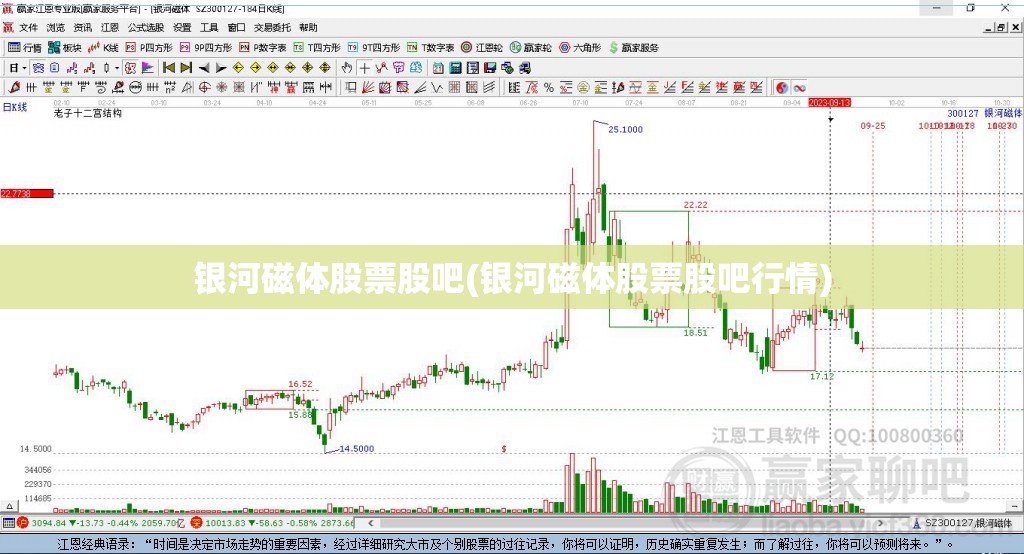Select the red pencil drawing tool
The height and width of the screenshot is (554, 1024).
[x=14, y=88]
